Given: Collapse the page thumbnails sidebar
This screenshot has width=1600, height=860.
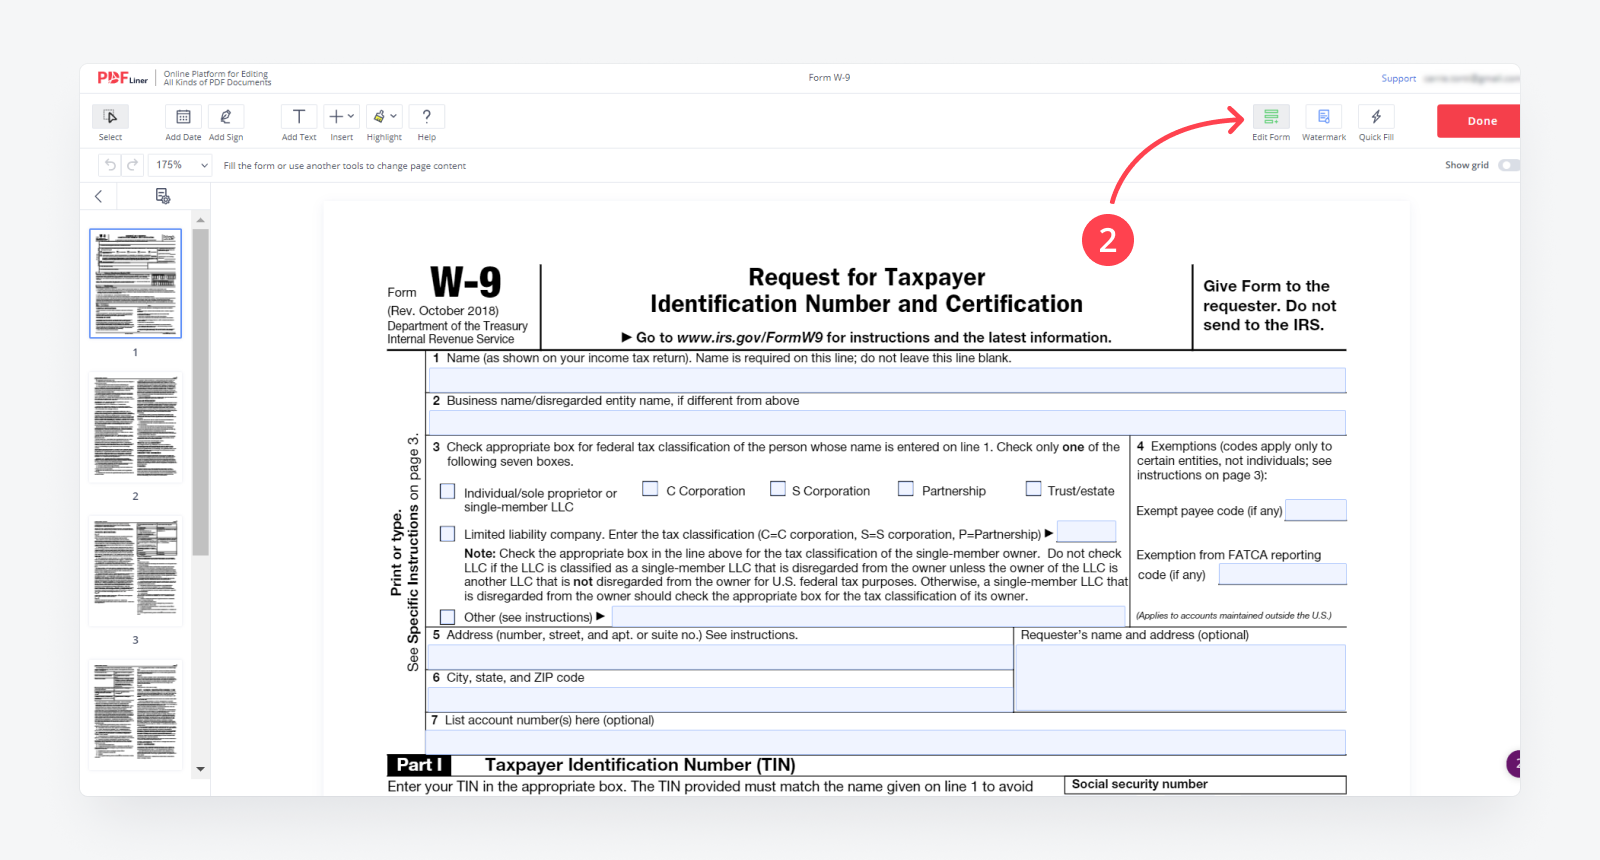Looking at the screenshot, I should [98, 196].
